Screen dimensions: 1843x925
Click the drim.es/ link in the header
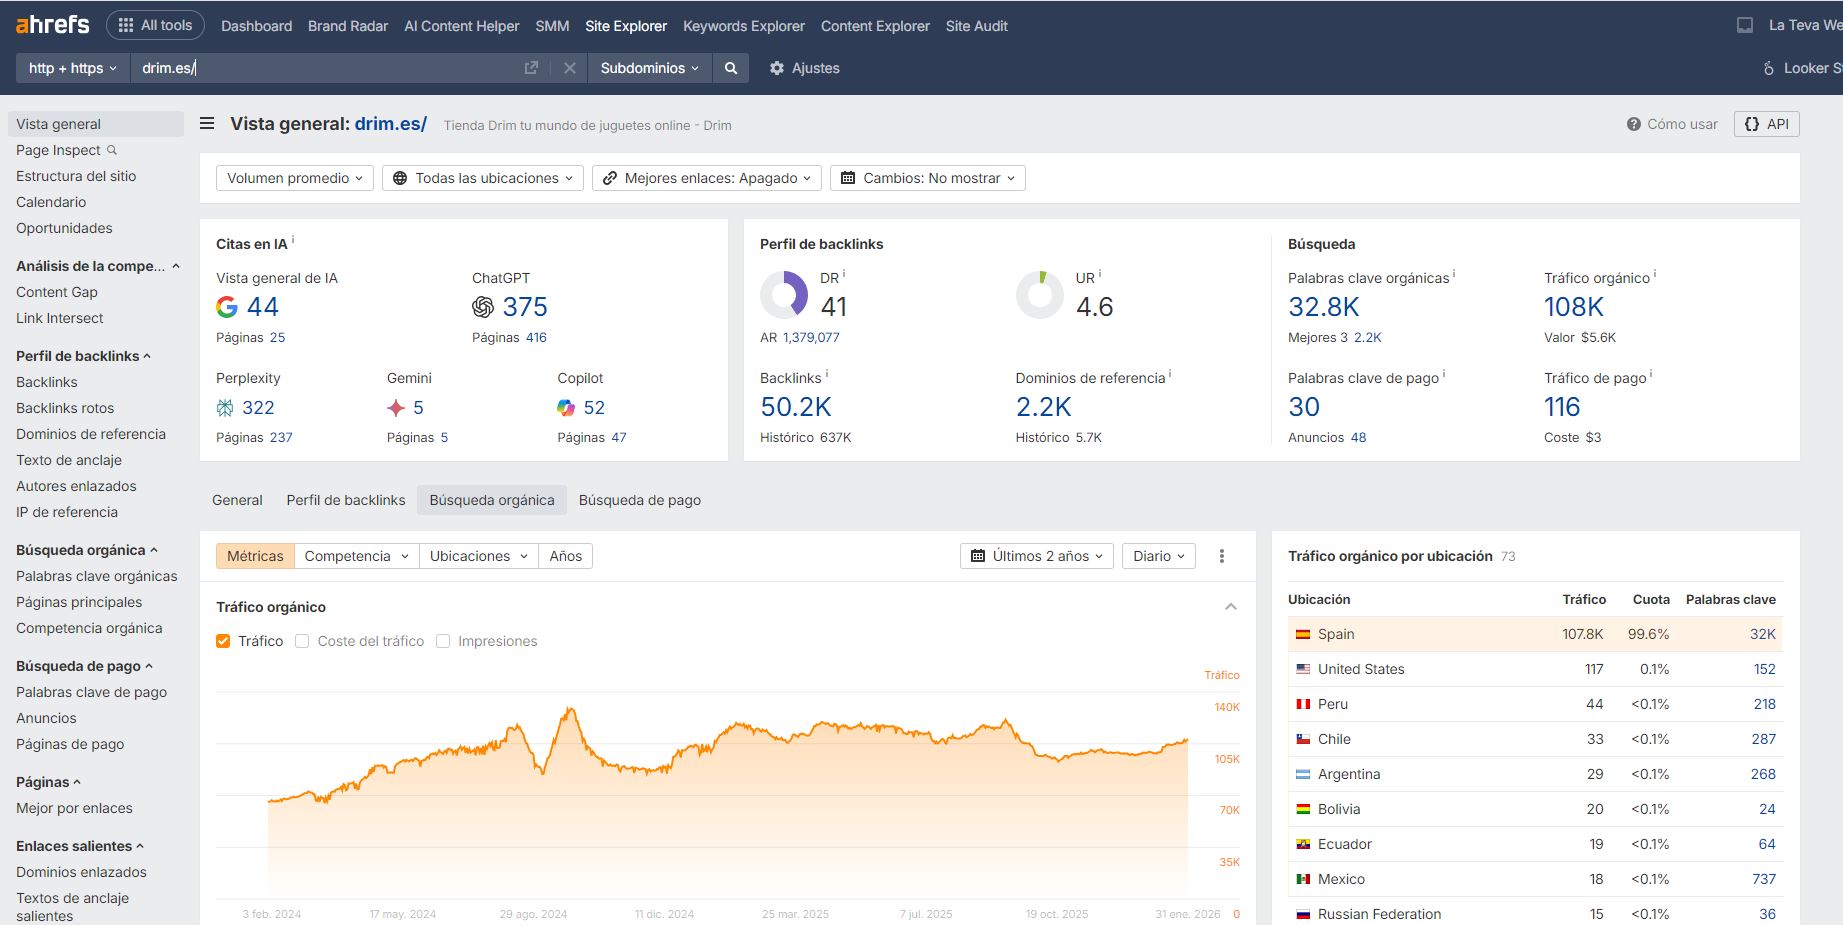[390, 123]
